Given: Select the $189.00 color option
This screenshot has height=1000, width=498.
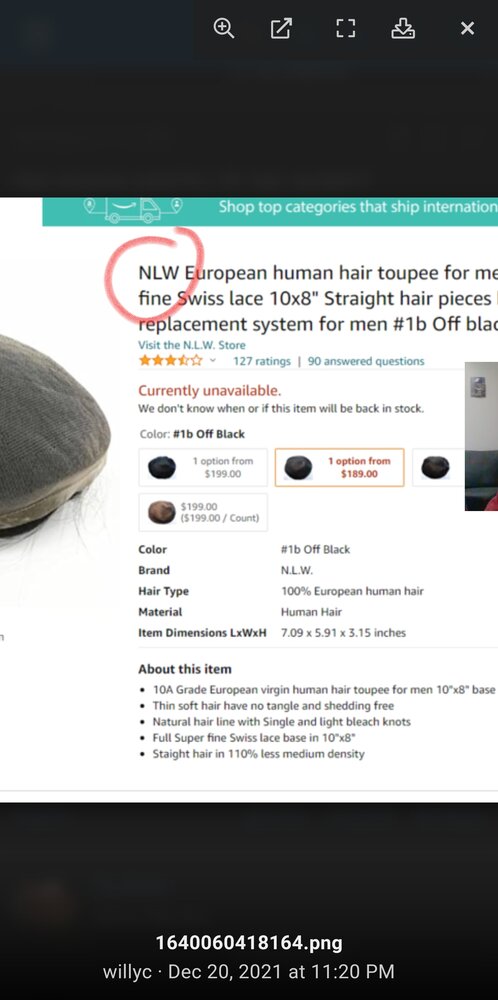Looking at the screenshot, I should [340, 467].
